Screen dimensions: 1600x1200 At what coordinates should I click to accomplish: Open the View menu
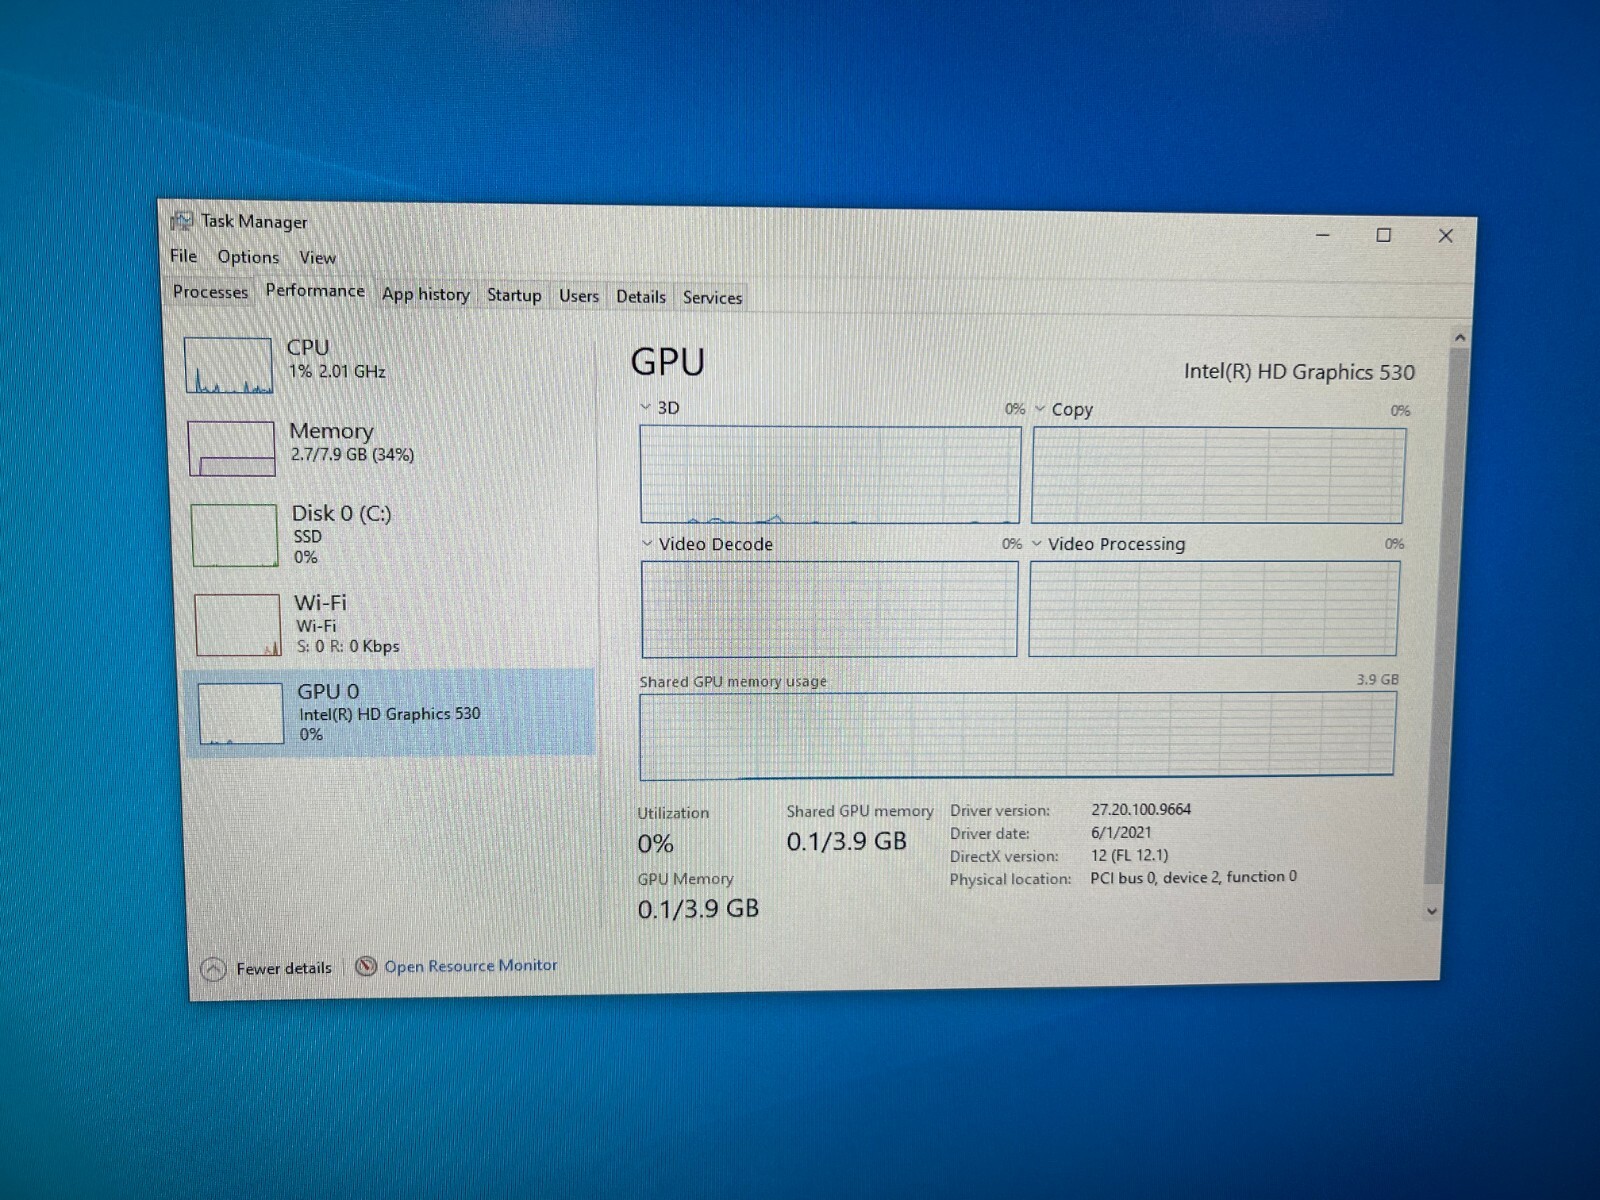pyautogui.click(x=317, y=258)
